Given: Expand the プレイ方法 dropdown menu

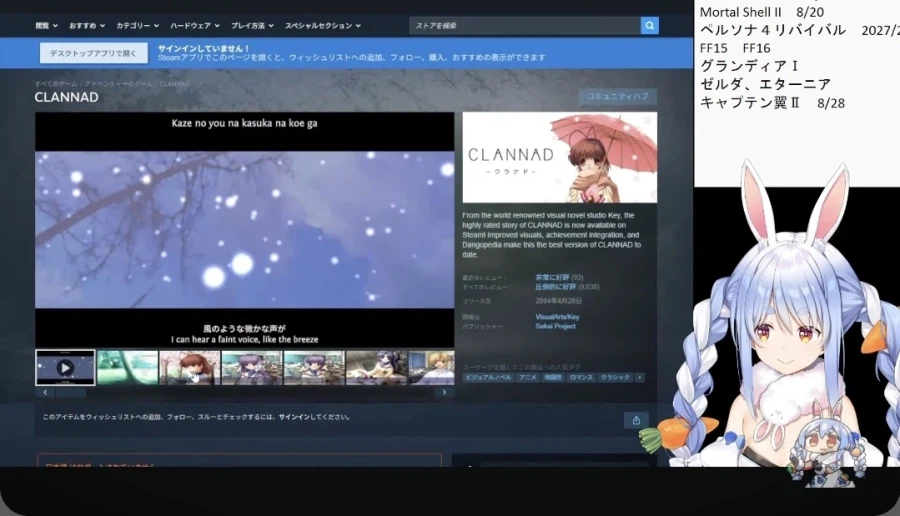Looking at the screenshot, I should tap(252, 25).
